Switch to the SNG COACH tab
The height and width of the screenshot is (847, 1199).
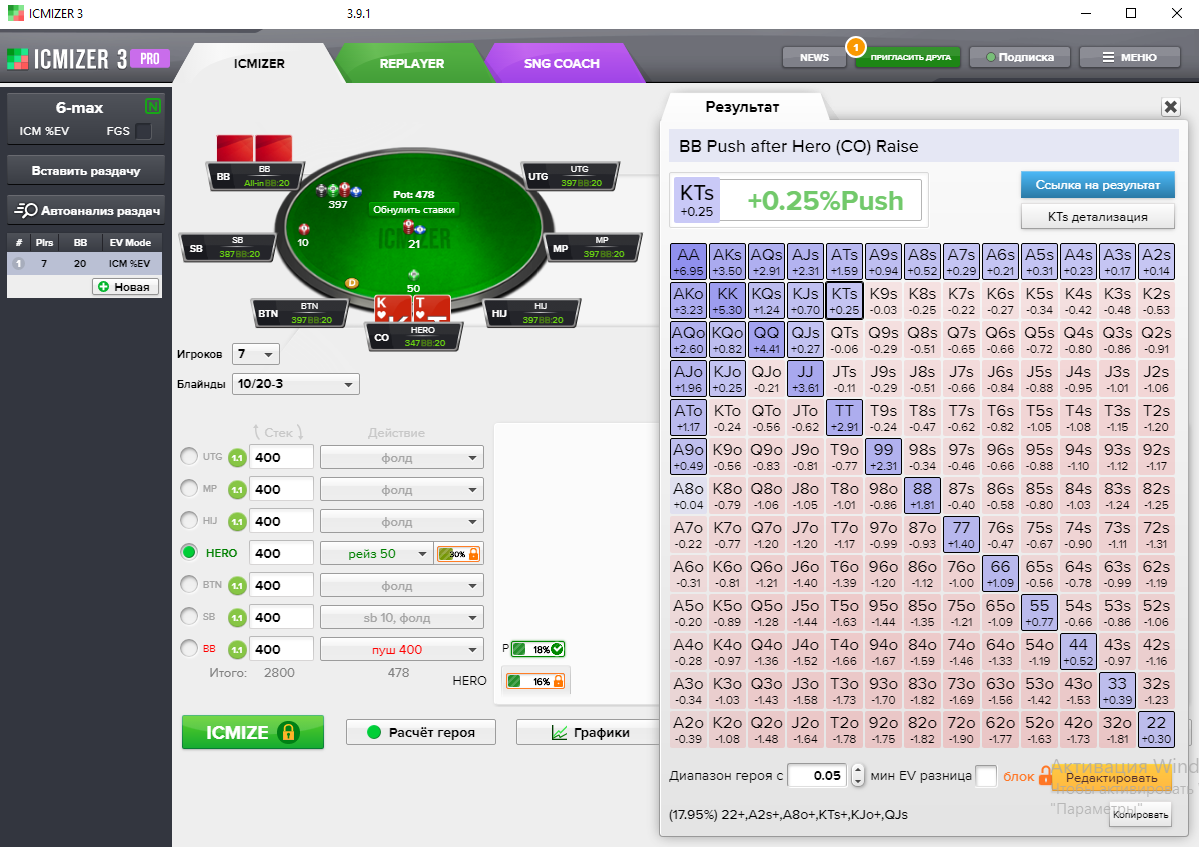tap(561, 63)
